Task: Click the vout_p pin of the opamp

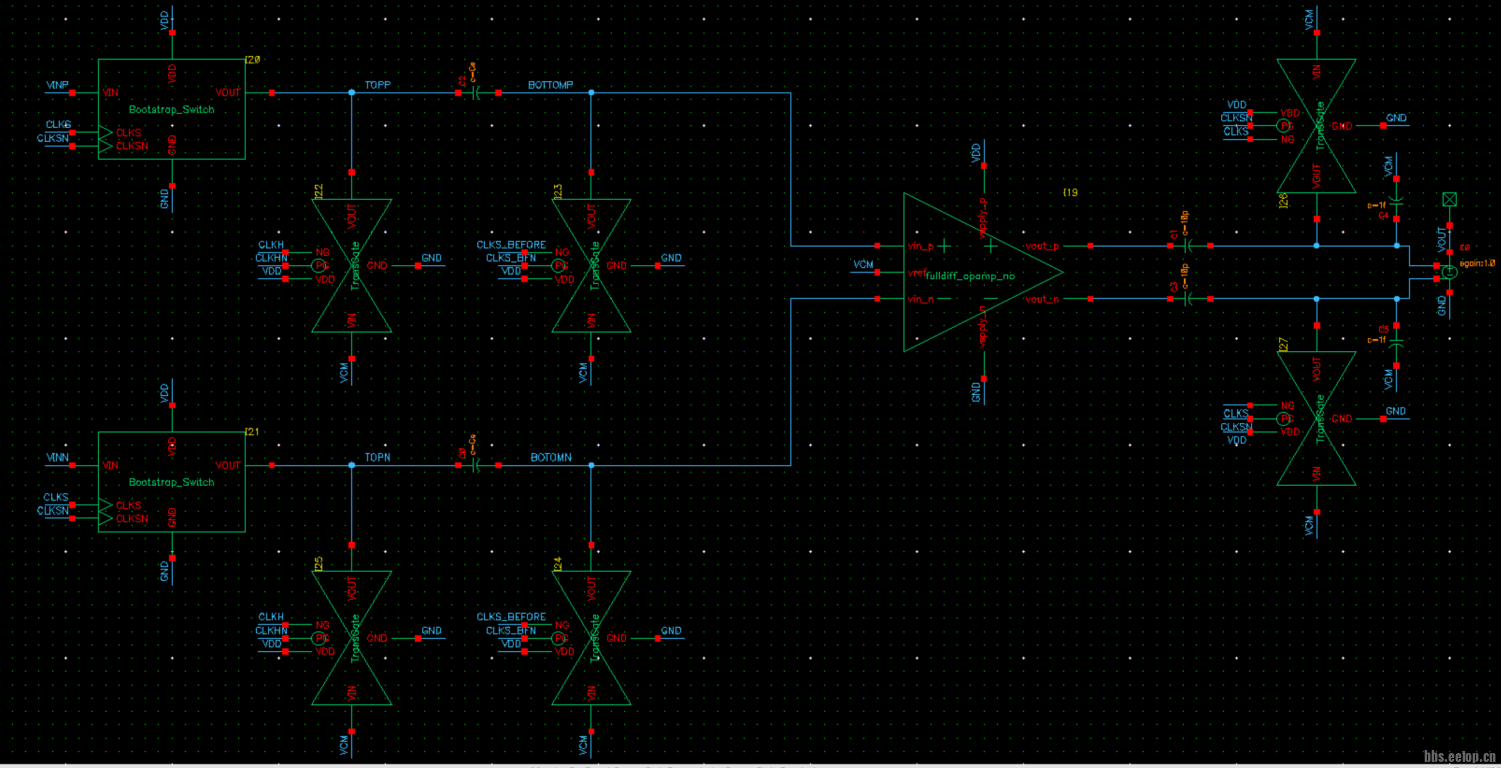Action: point(1090,245)
